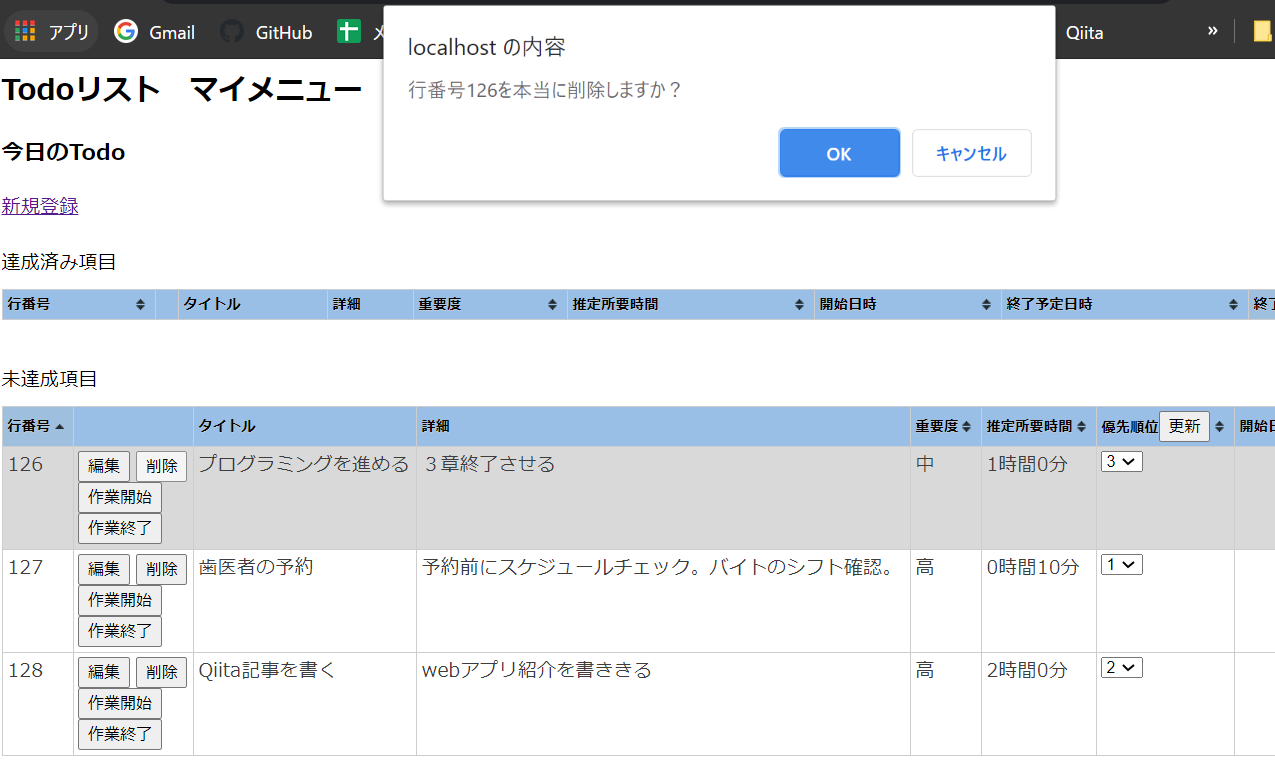Click 作業終了 for row 127
This screenshot has width=1275, height=768.
tap(120, 631)
